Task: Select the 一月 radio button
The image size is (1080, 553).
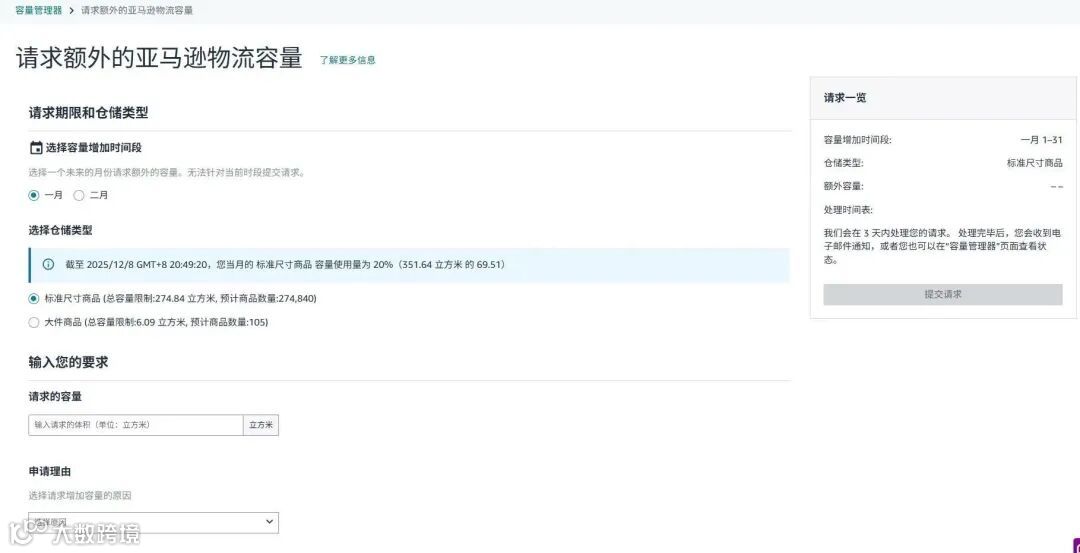Action: 34,196
